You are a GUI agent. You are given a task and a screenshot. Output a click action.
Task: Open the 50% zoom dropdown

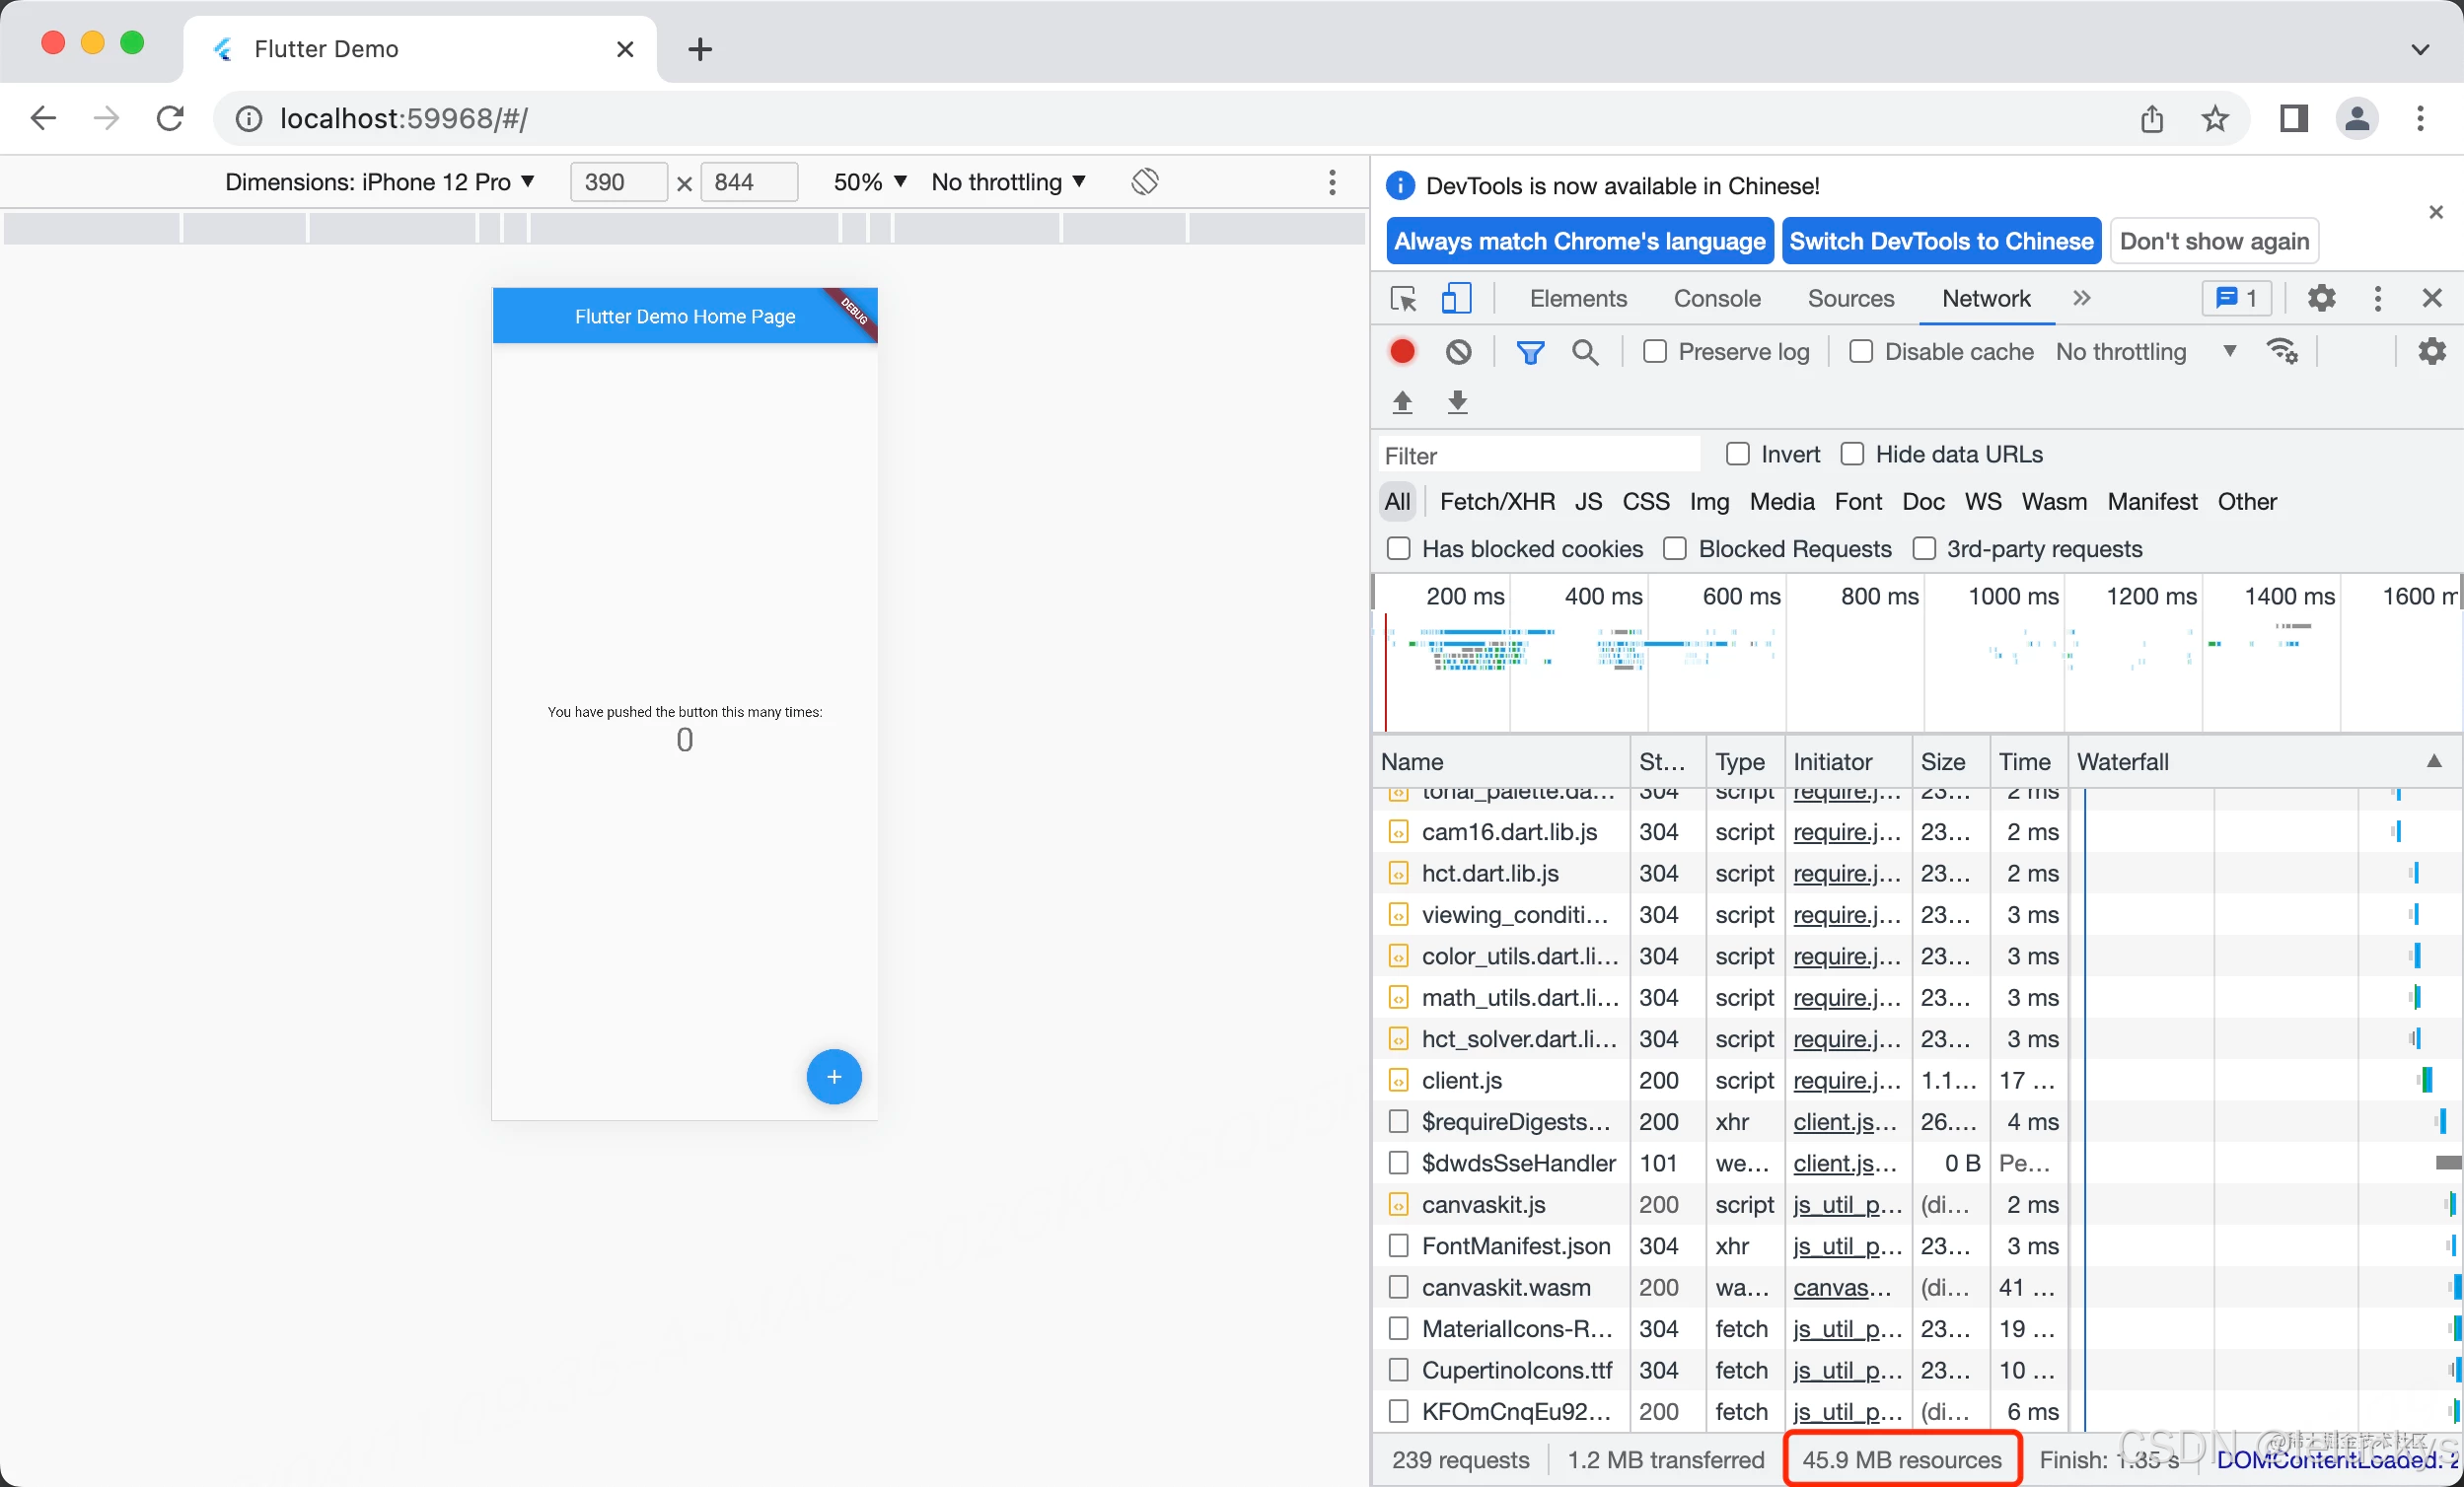pyautogui.click(x=867, y=182)
